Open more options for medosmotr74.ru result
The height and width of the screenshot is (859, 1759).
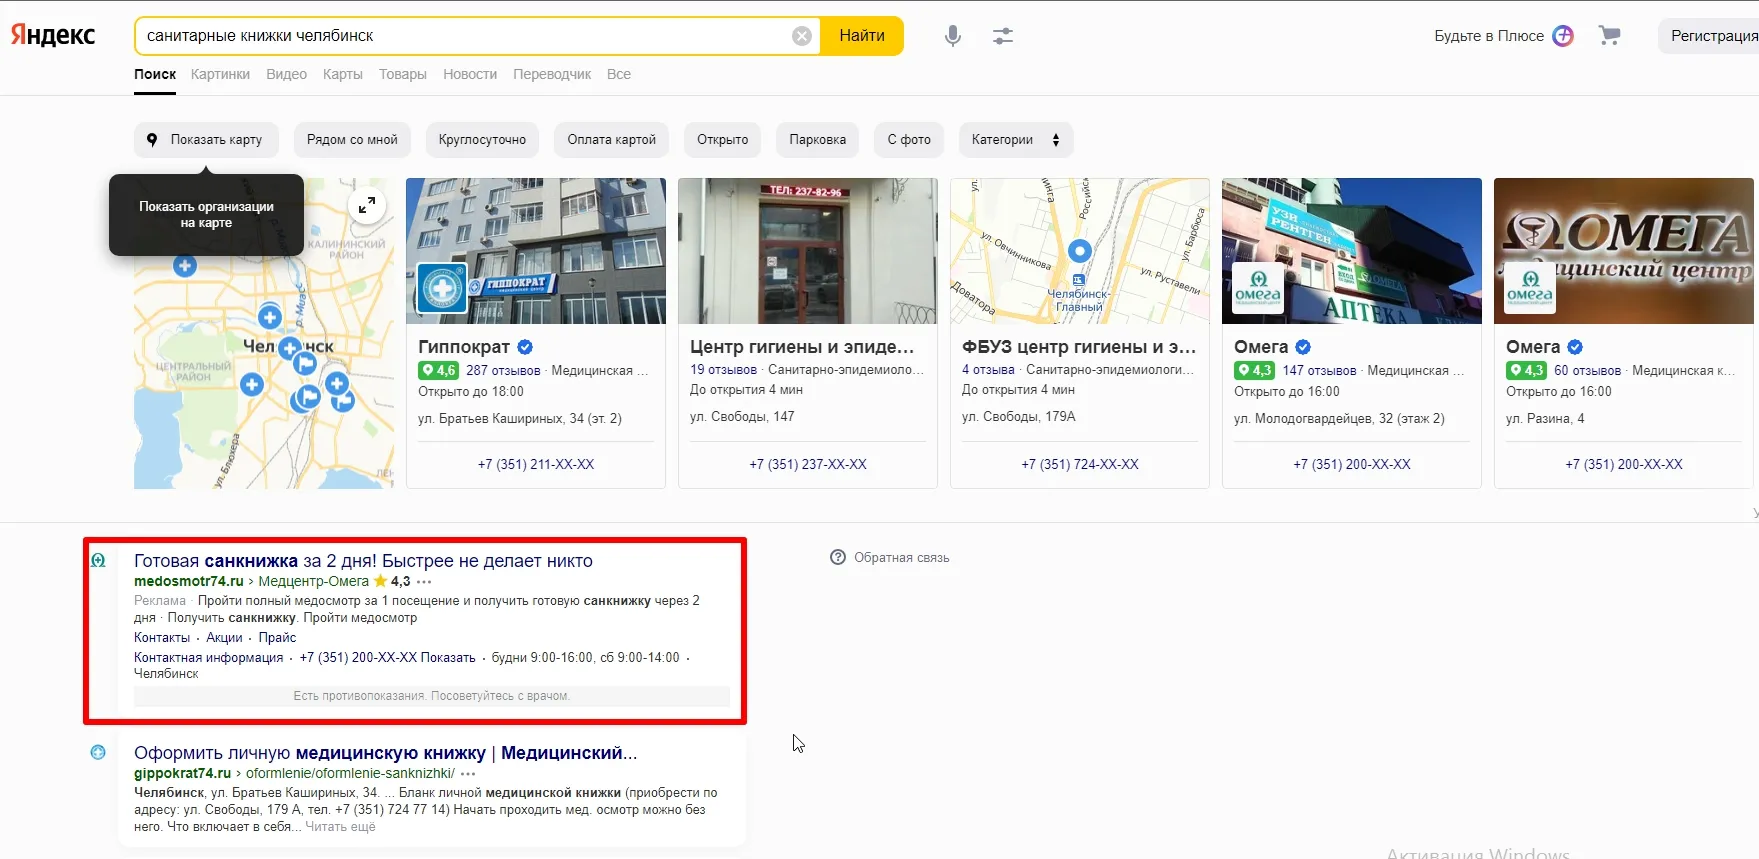pyautogui.click(x=425, y=582)
